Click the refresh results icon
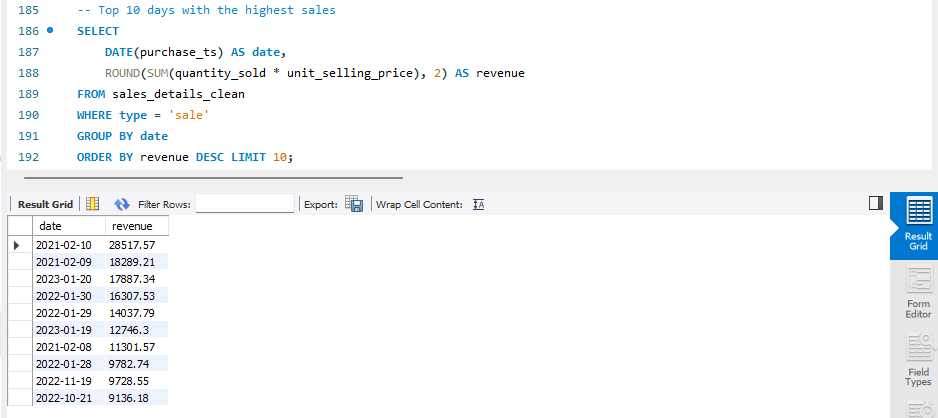Viewport: 938px width, 418px height. tap(122, 205)
